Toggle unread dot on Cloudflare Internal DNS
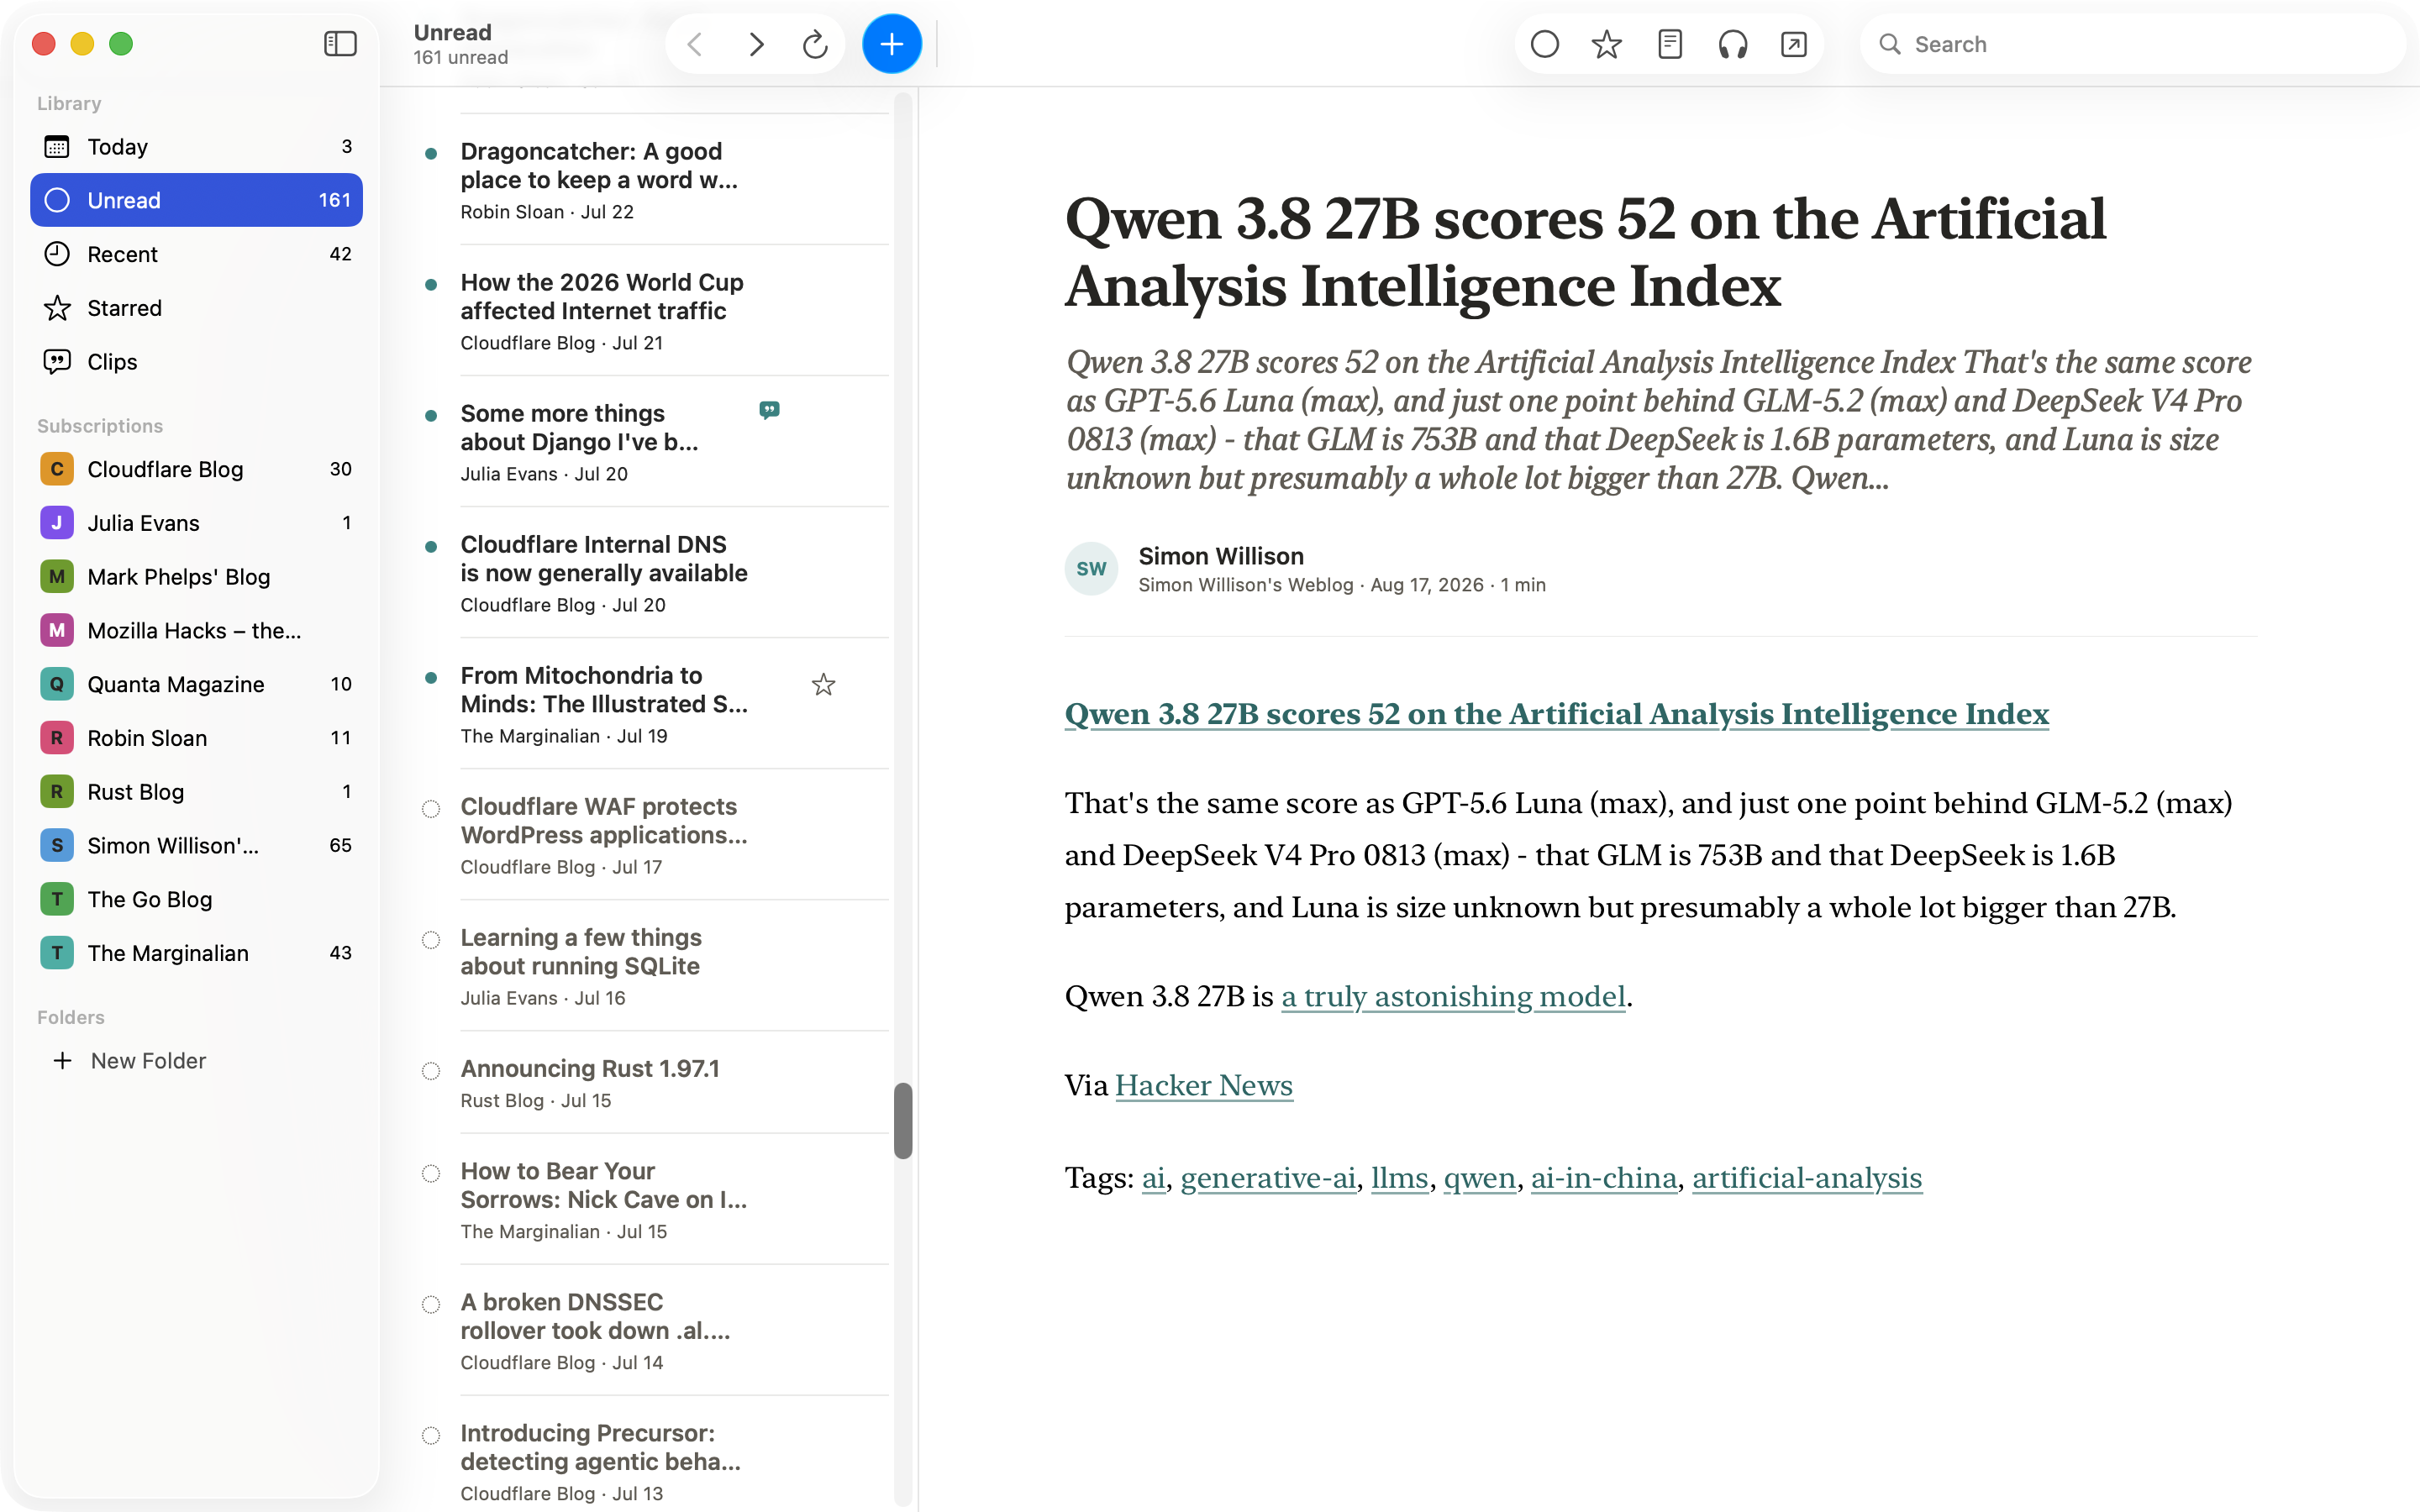The image size is (2420, 1512). pyautogui.click(x=431, y=547)
